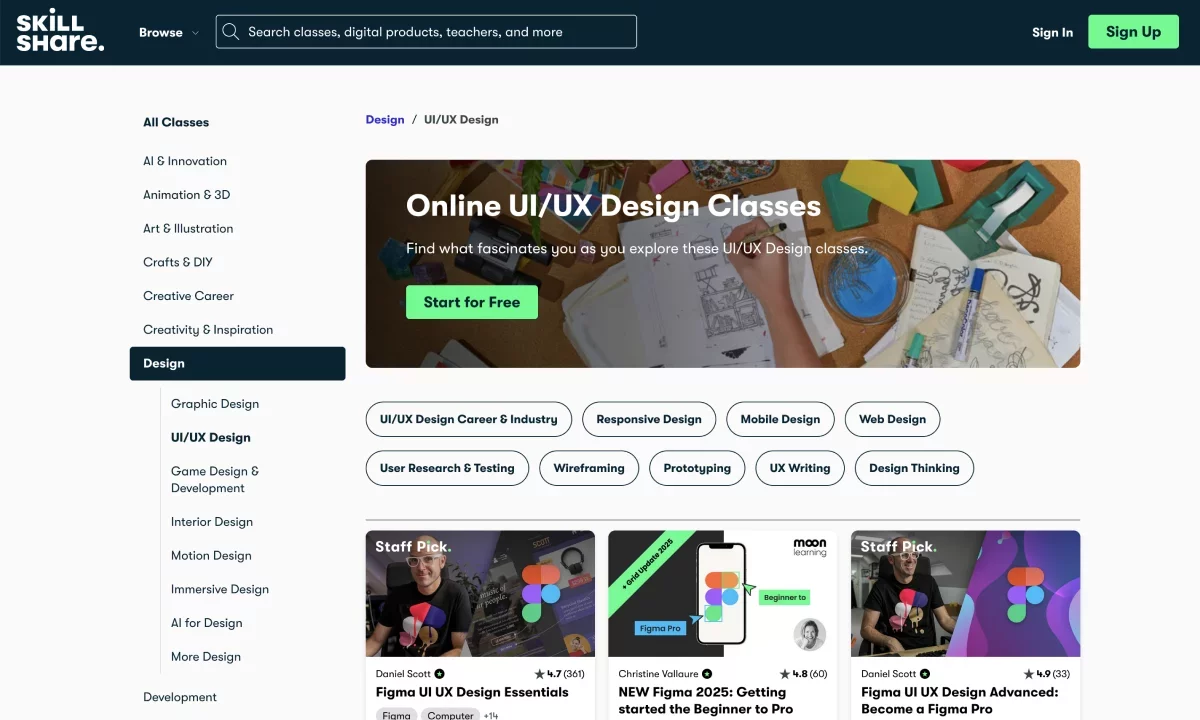
Task: Click the Sign Up button
Action: [1133, 32]
